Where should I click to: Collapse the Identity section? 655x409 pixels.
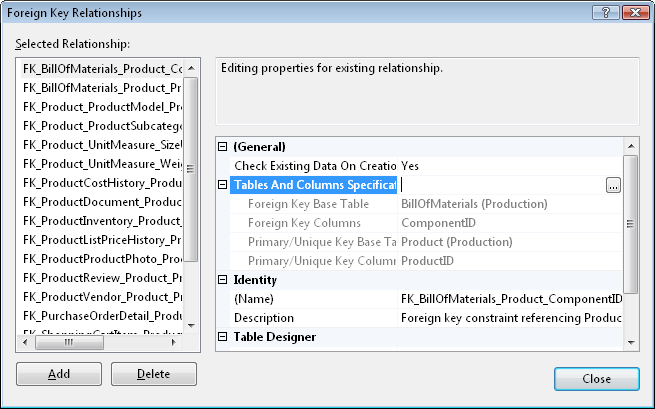(223, 280)
